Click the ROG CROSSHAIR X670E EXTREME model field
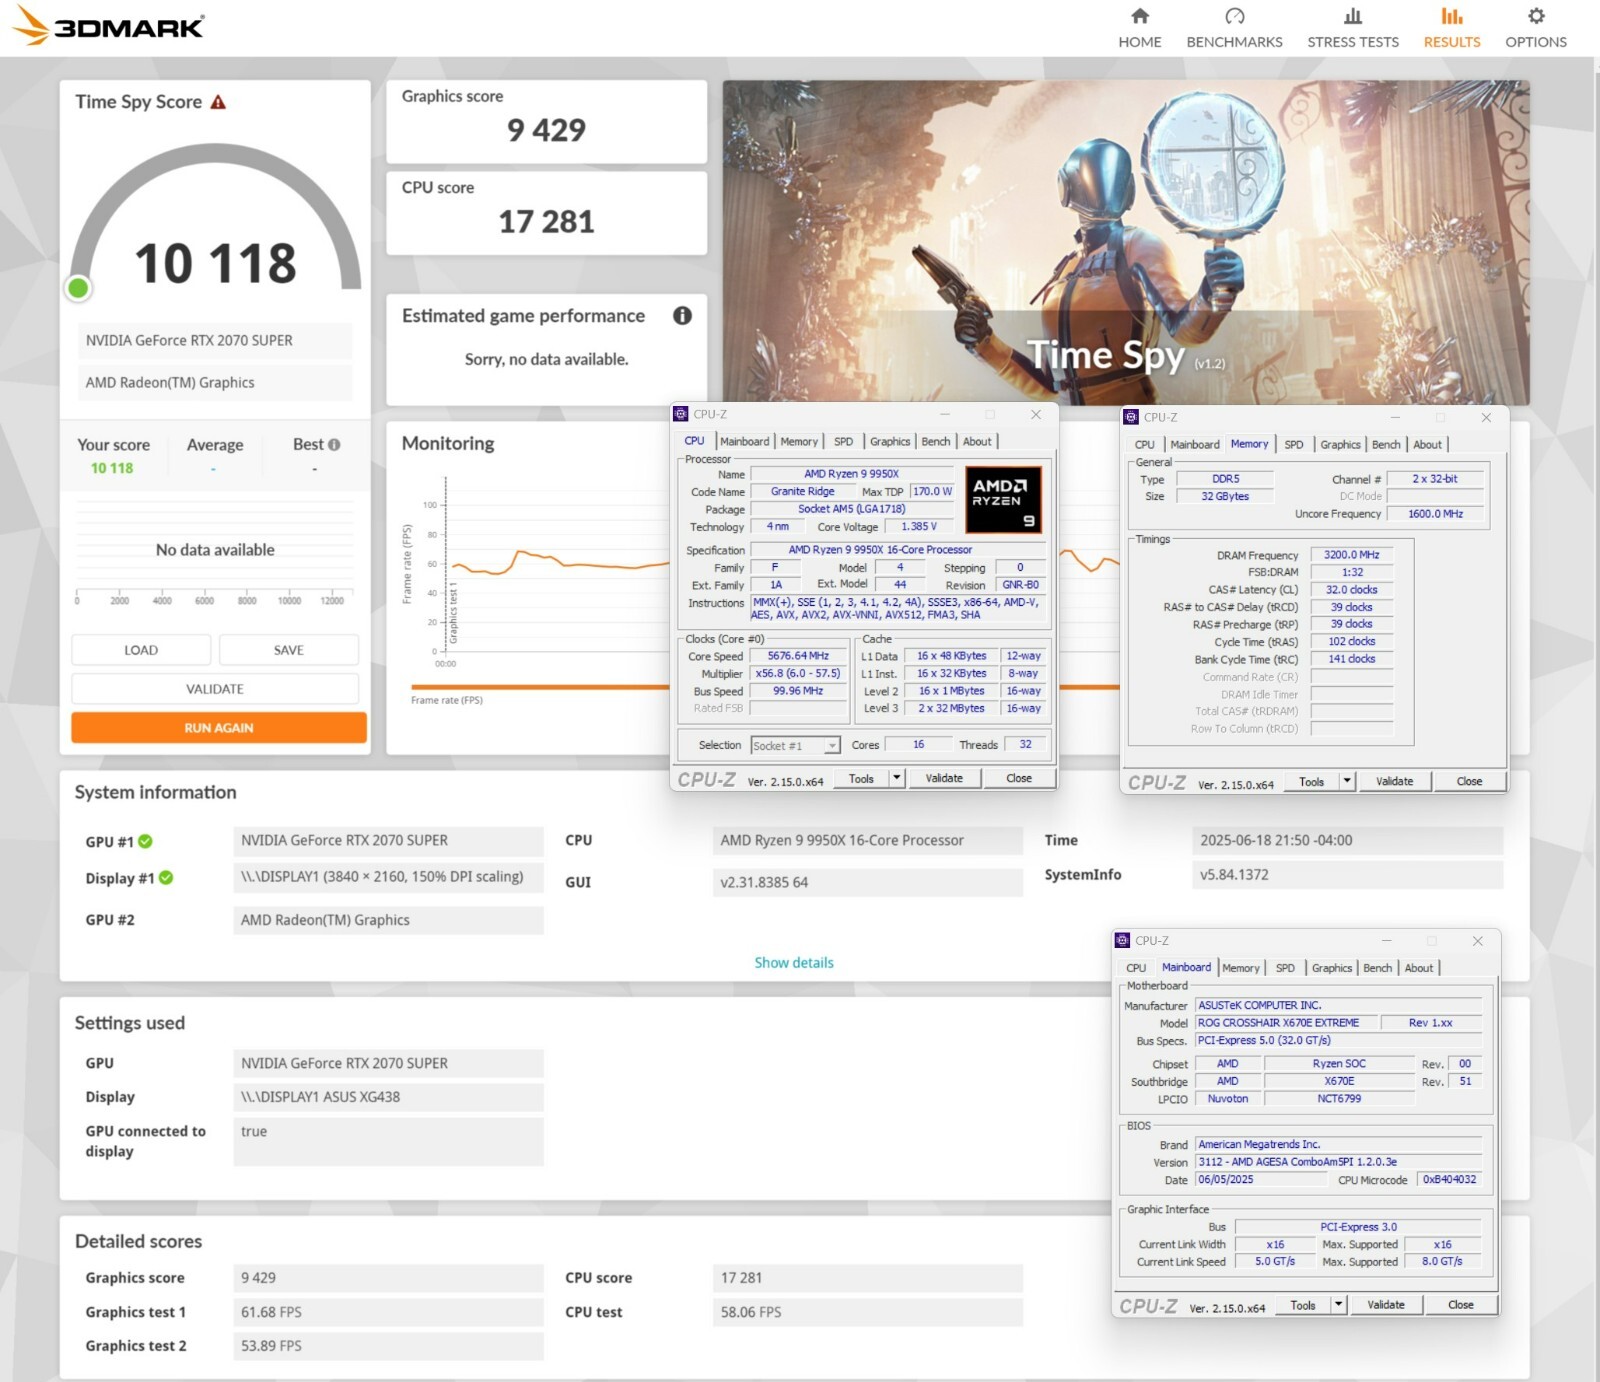1600x1382 pixels. click(1287, 1023)
